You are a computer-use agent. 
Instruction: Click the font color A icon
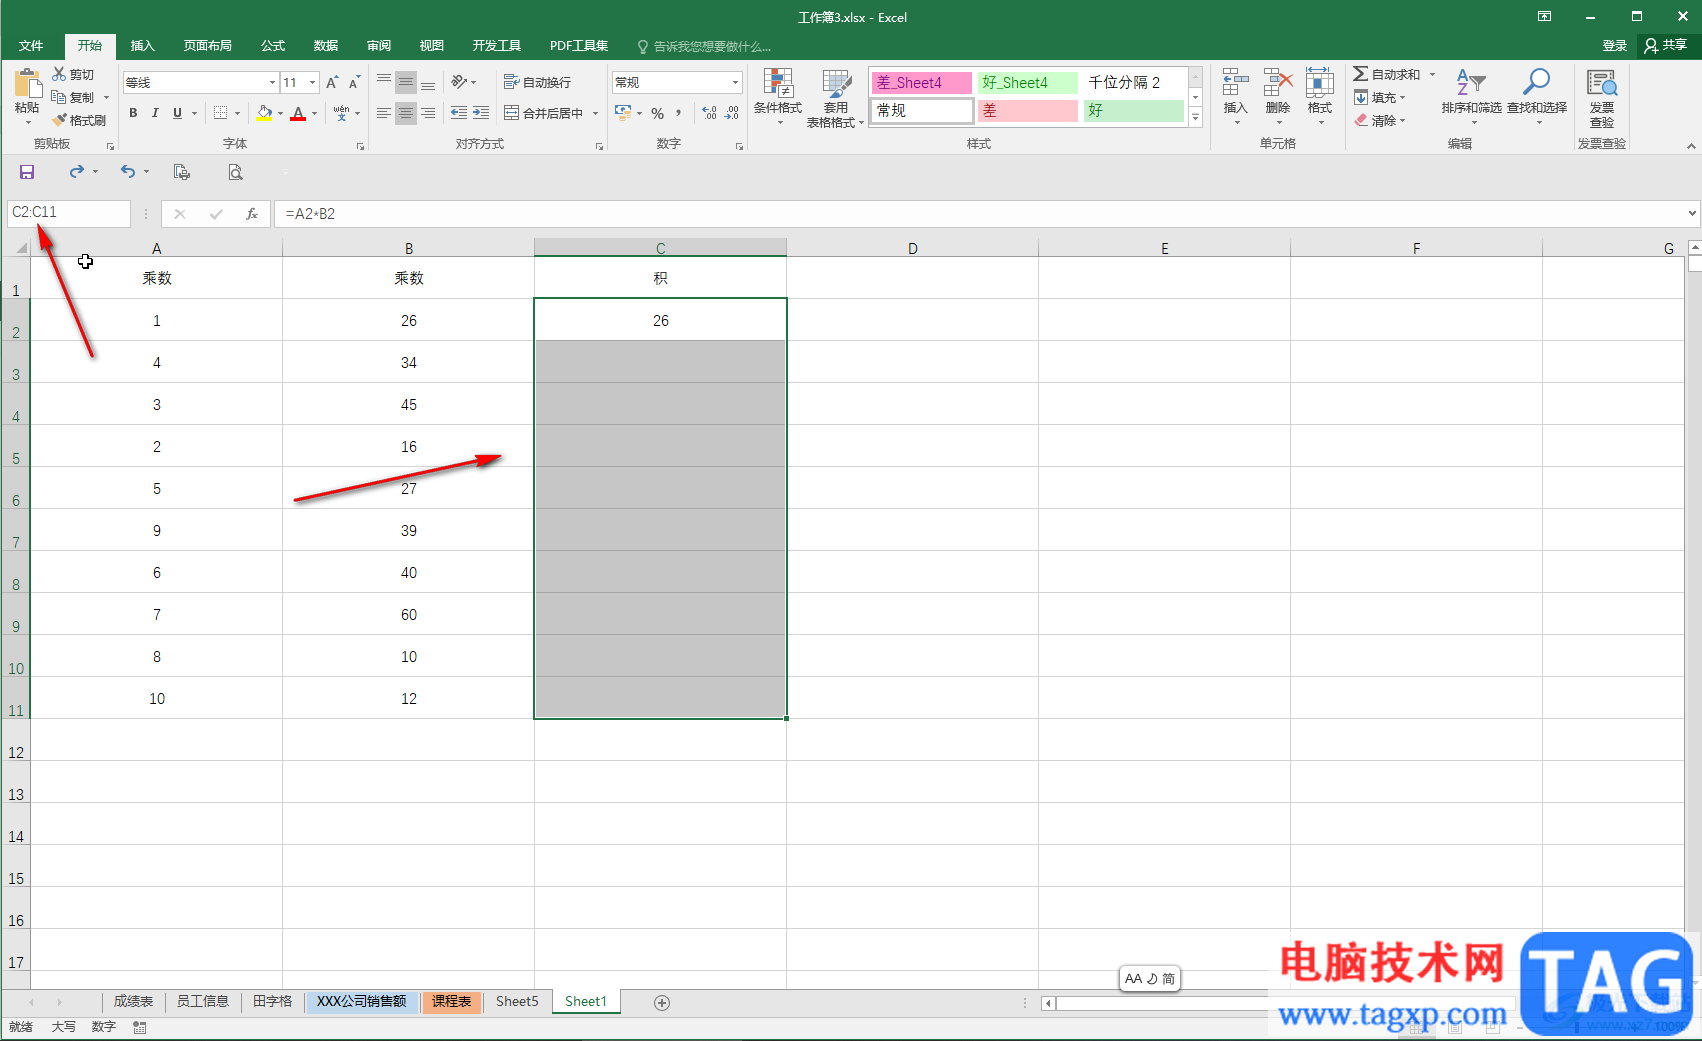tap(298, 113)
